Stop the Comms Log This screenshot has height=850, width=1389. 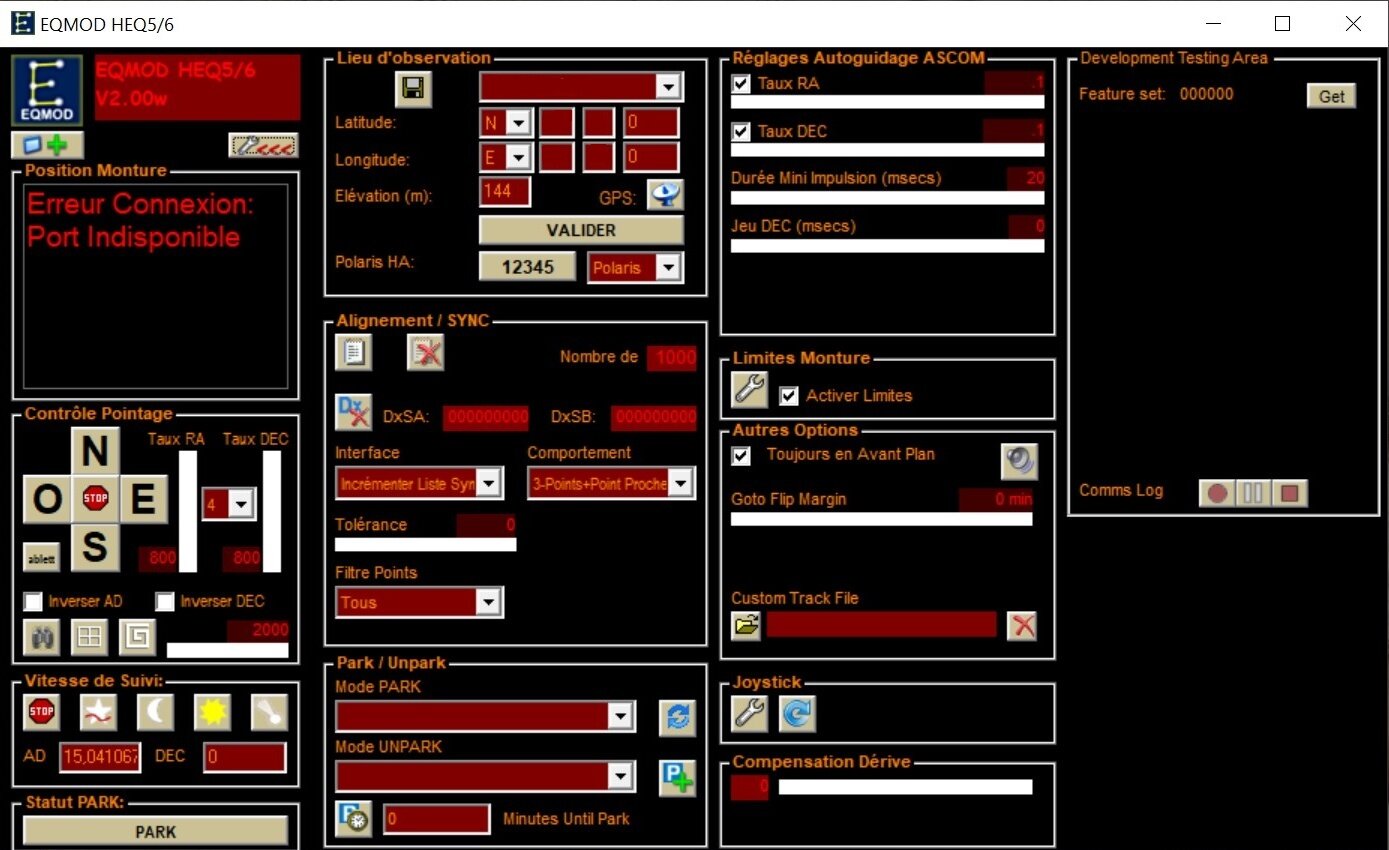[1290, 493]
